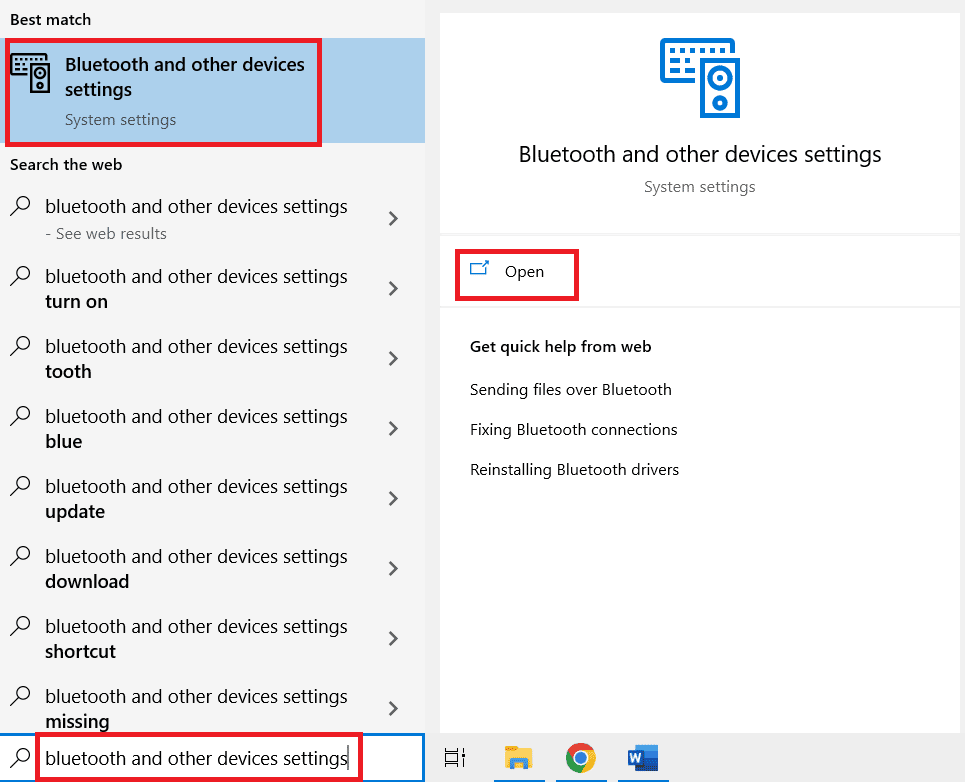Click 'System settings' subtitle in the preview pane
Image resolution: width=965 pixels, height=782 pixels.
[x=700, y=186]
